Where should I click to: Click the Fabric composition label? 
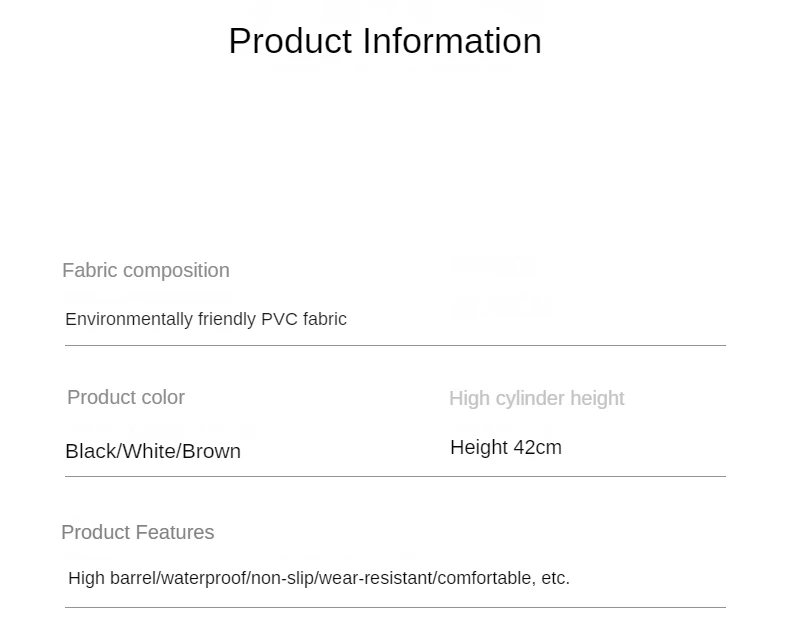coord(146,270)
